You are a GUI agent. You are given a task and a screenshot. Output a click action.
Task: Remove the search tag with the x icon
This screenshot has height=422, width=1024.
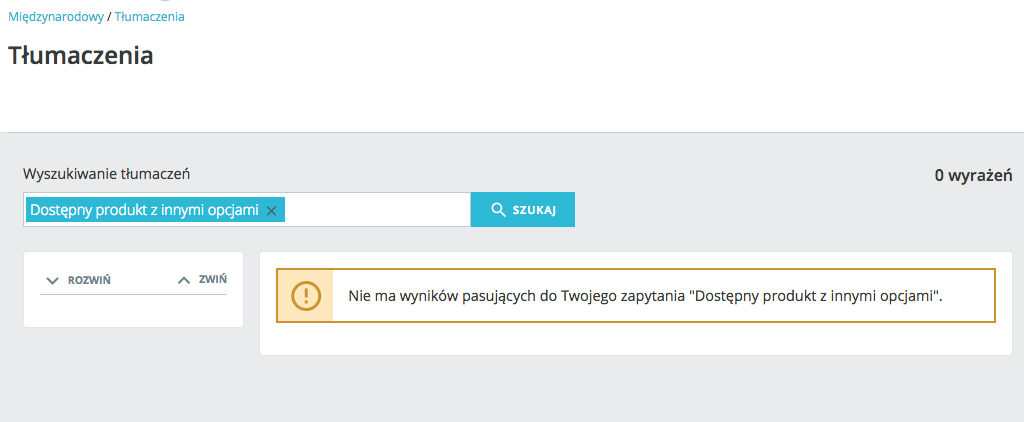coord(271,211)
